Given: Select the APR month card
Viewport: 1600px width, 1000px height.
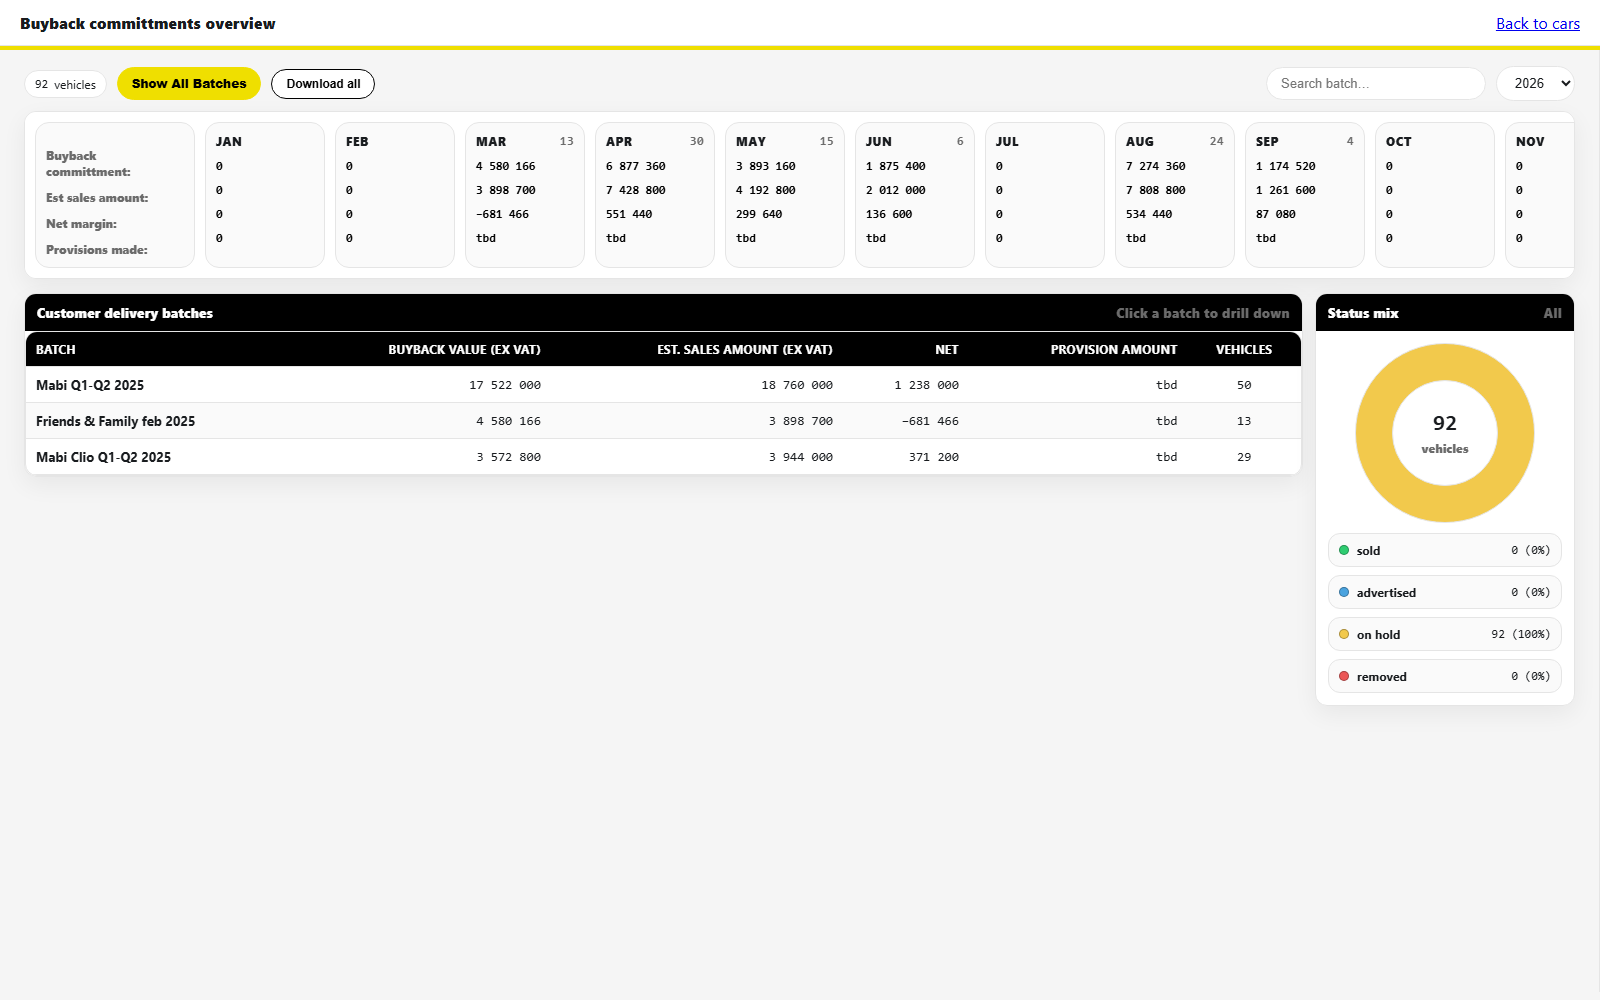Looking at the screenshot, I should 655,195.
